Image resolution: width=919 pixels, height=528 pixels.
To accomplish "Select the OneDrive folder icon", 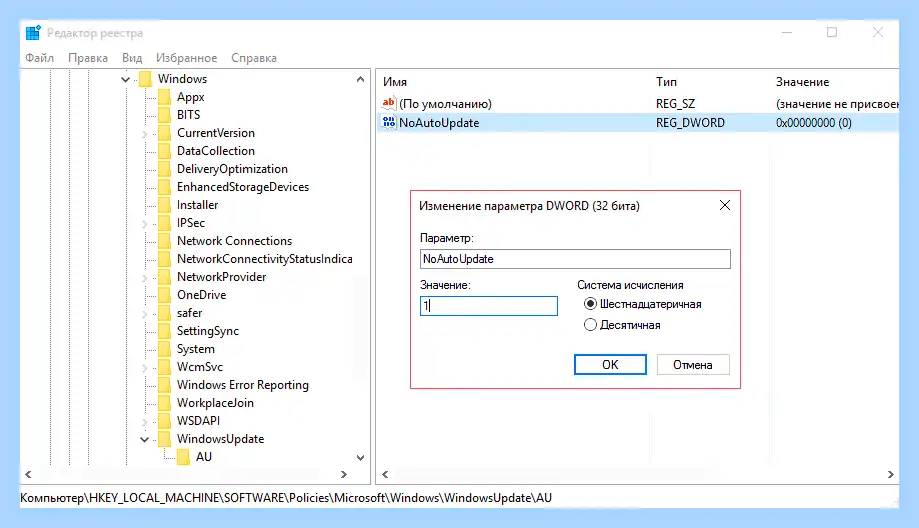I will [165, 295].
